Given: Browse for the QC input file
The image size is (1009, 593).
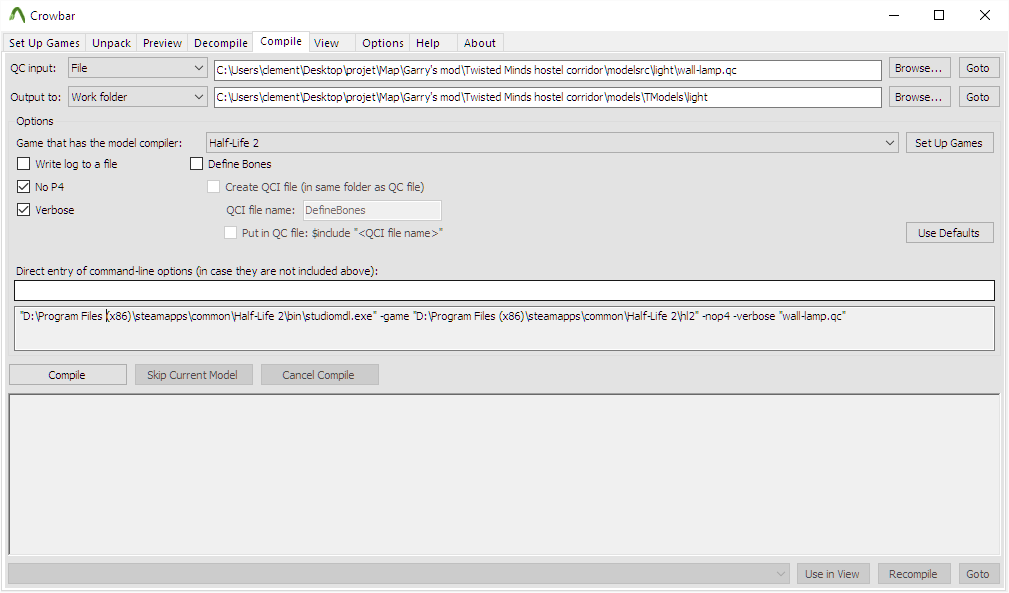Looking at the screenshot, I should click(x=919, y=68).
